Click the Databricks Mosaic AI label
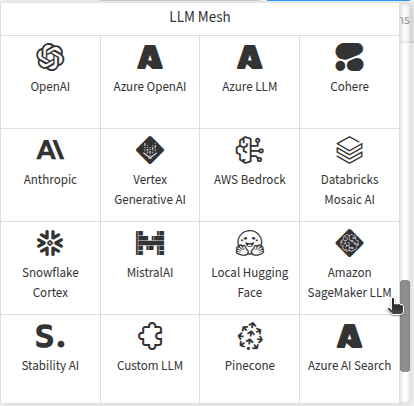The height and width of the screenshot is (406, 414). pos(349,190)
